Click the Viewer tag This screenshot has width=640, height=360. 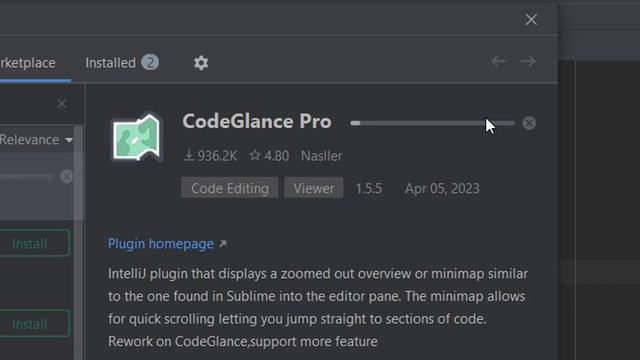pos(314,188)
